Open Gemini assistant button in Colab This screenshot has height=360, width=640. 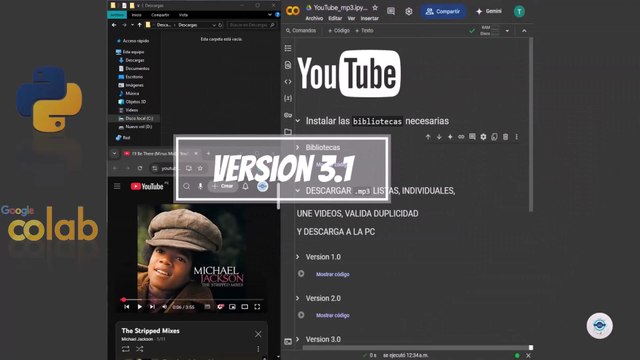click(489, 11)
